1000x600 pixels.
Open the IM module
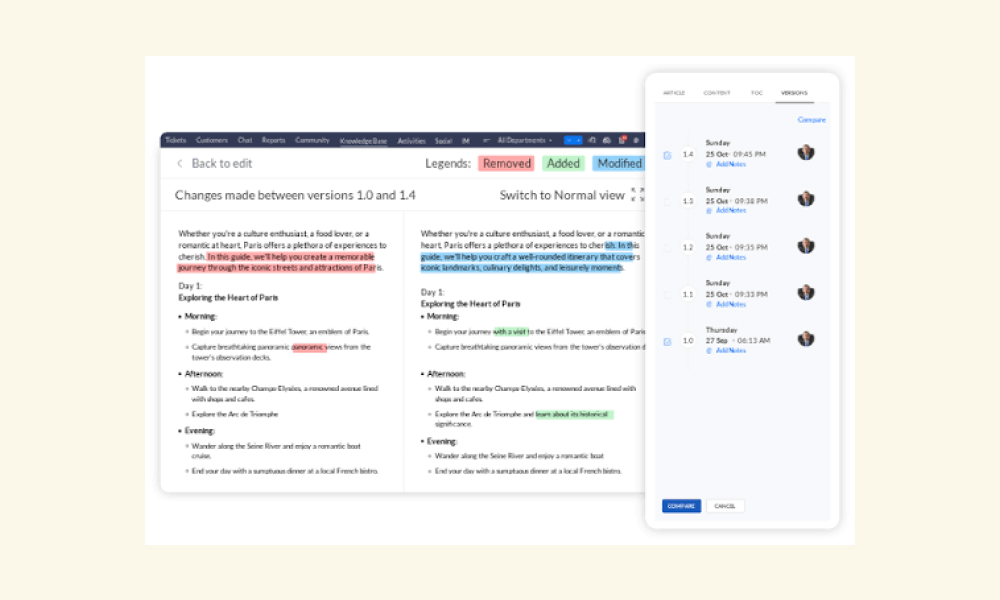[466, 141]
